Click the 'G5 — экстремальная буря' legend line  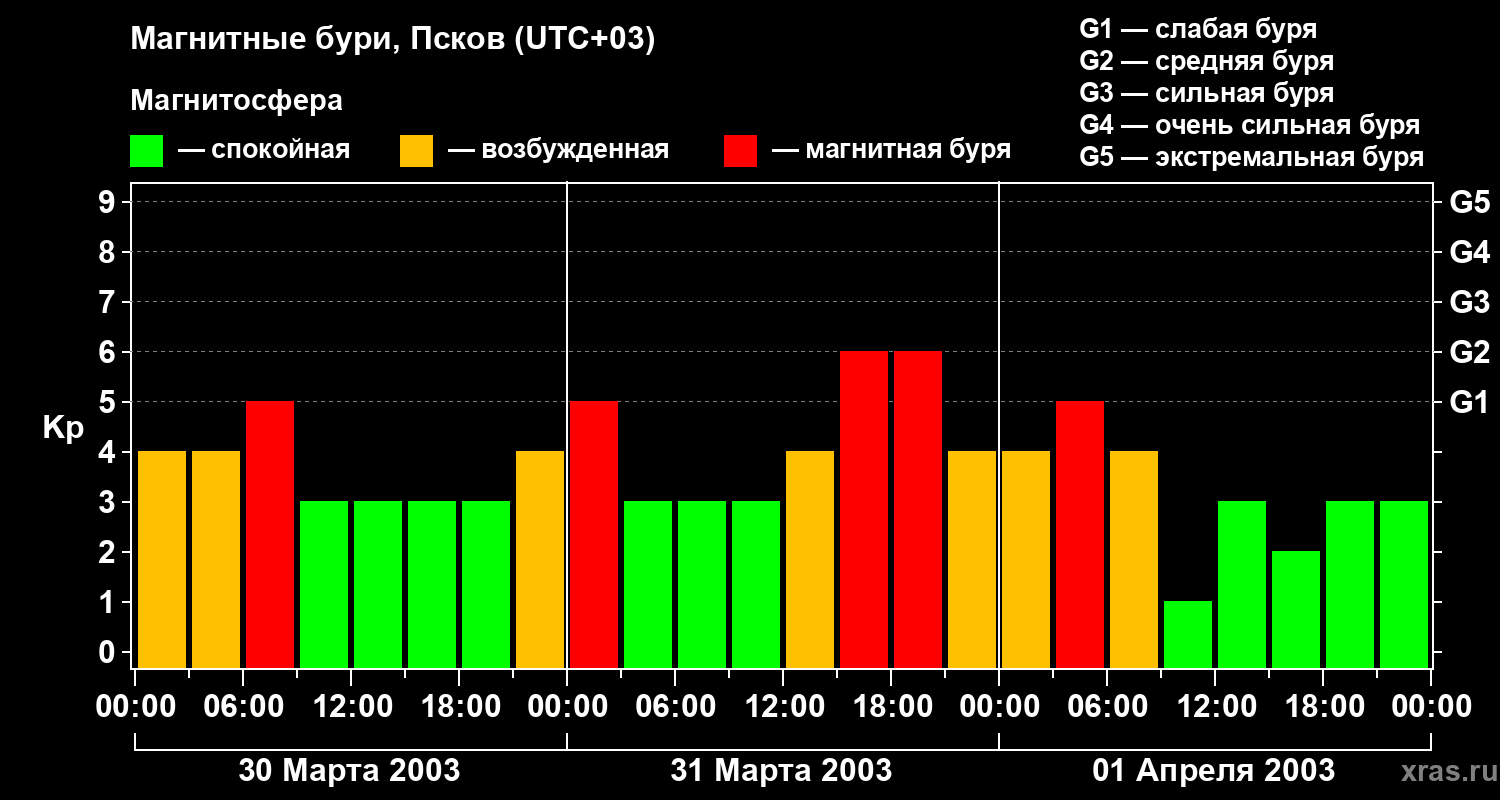(1252, 157)
